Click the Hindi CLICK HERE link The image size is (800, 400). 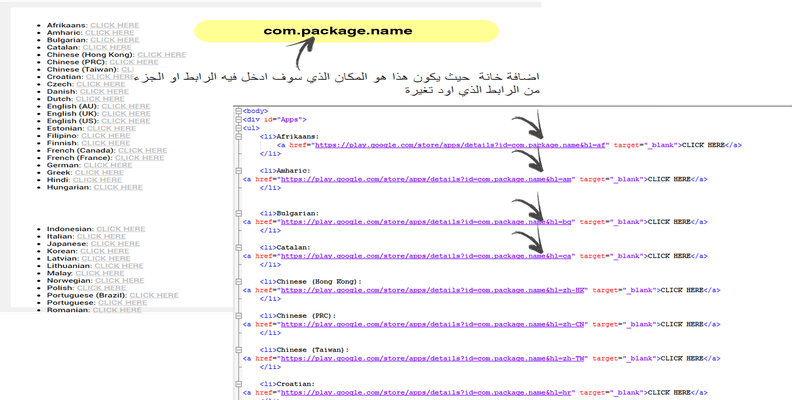pos(97,180)
